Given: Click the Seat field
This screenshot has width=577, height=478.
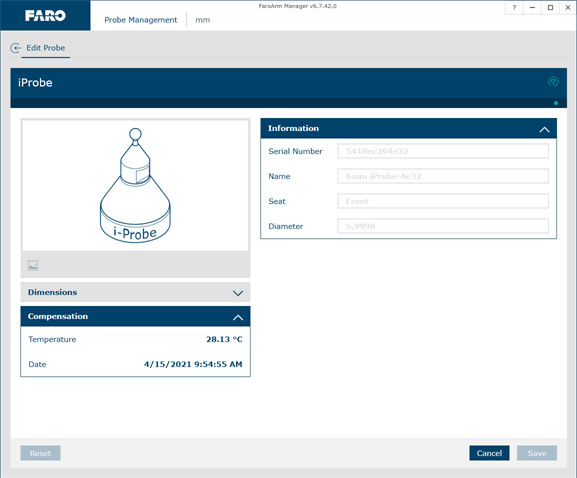Looking at the screenshot, I should pyautogui.click(x=443, y=201).
